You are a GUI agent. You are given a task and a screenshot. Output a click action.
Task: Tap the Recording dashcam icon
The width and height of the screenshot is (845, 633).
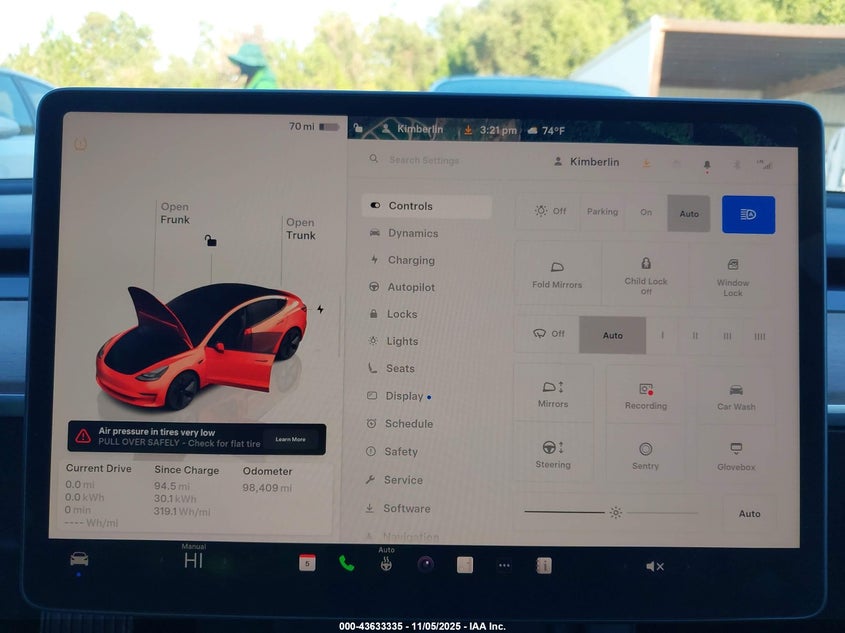click(x=646, y=395)
